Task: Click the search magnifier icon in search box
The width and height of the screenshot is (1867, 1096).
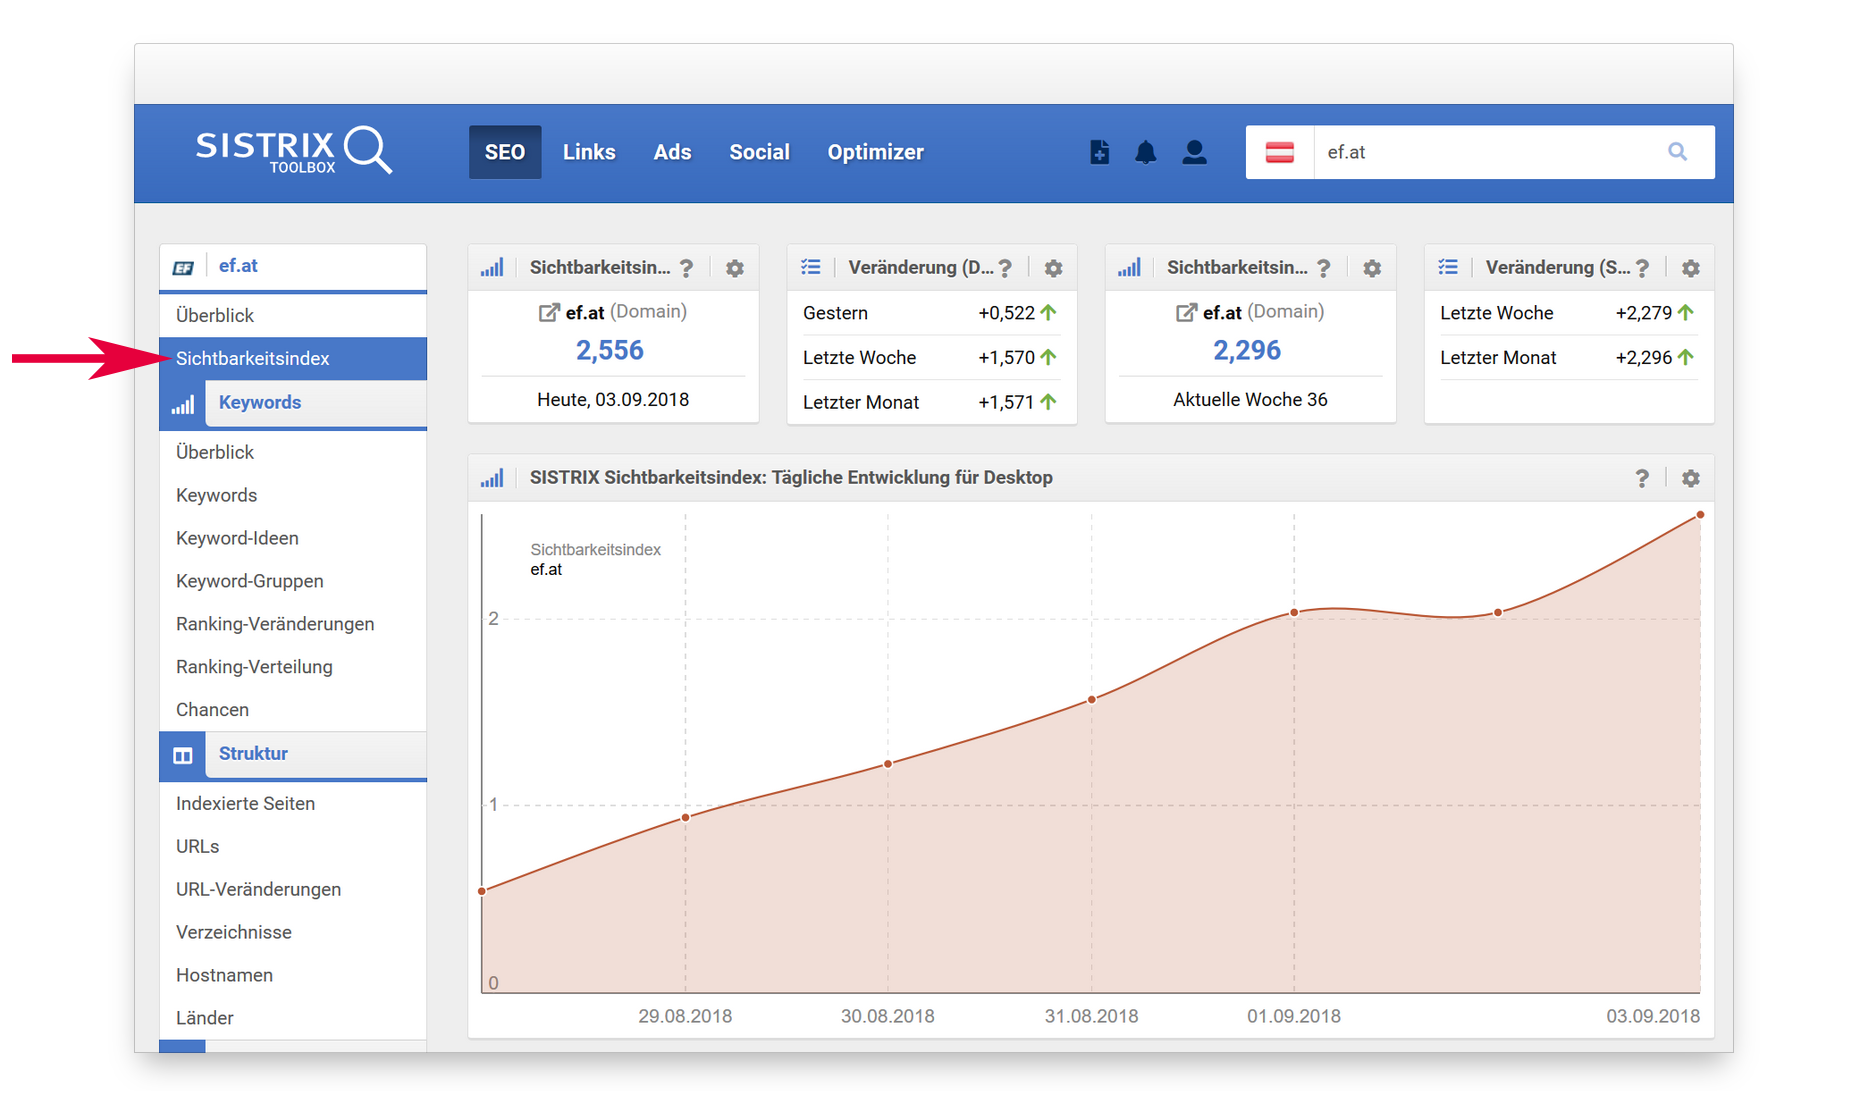Action: (x=1677, y=152)
